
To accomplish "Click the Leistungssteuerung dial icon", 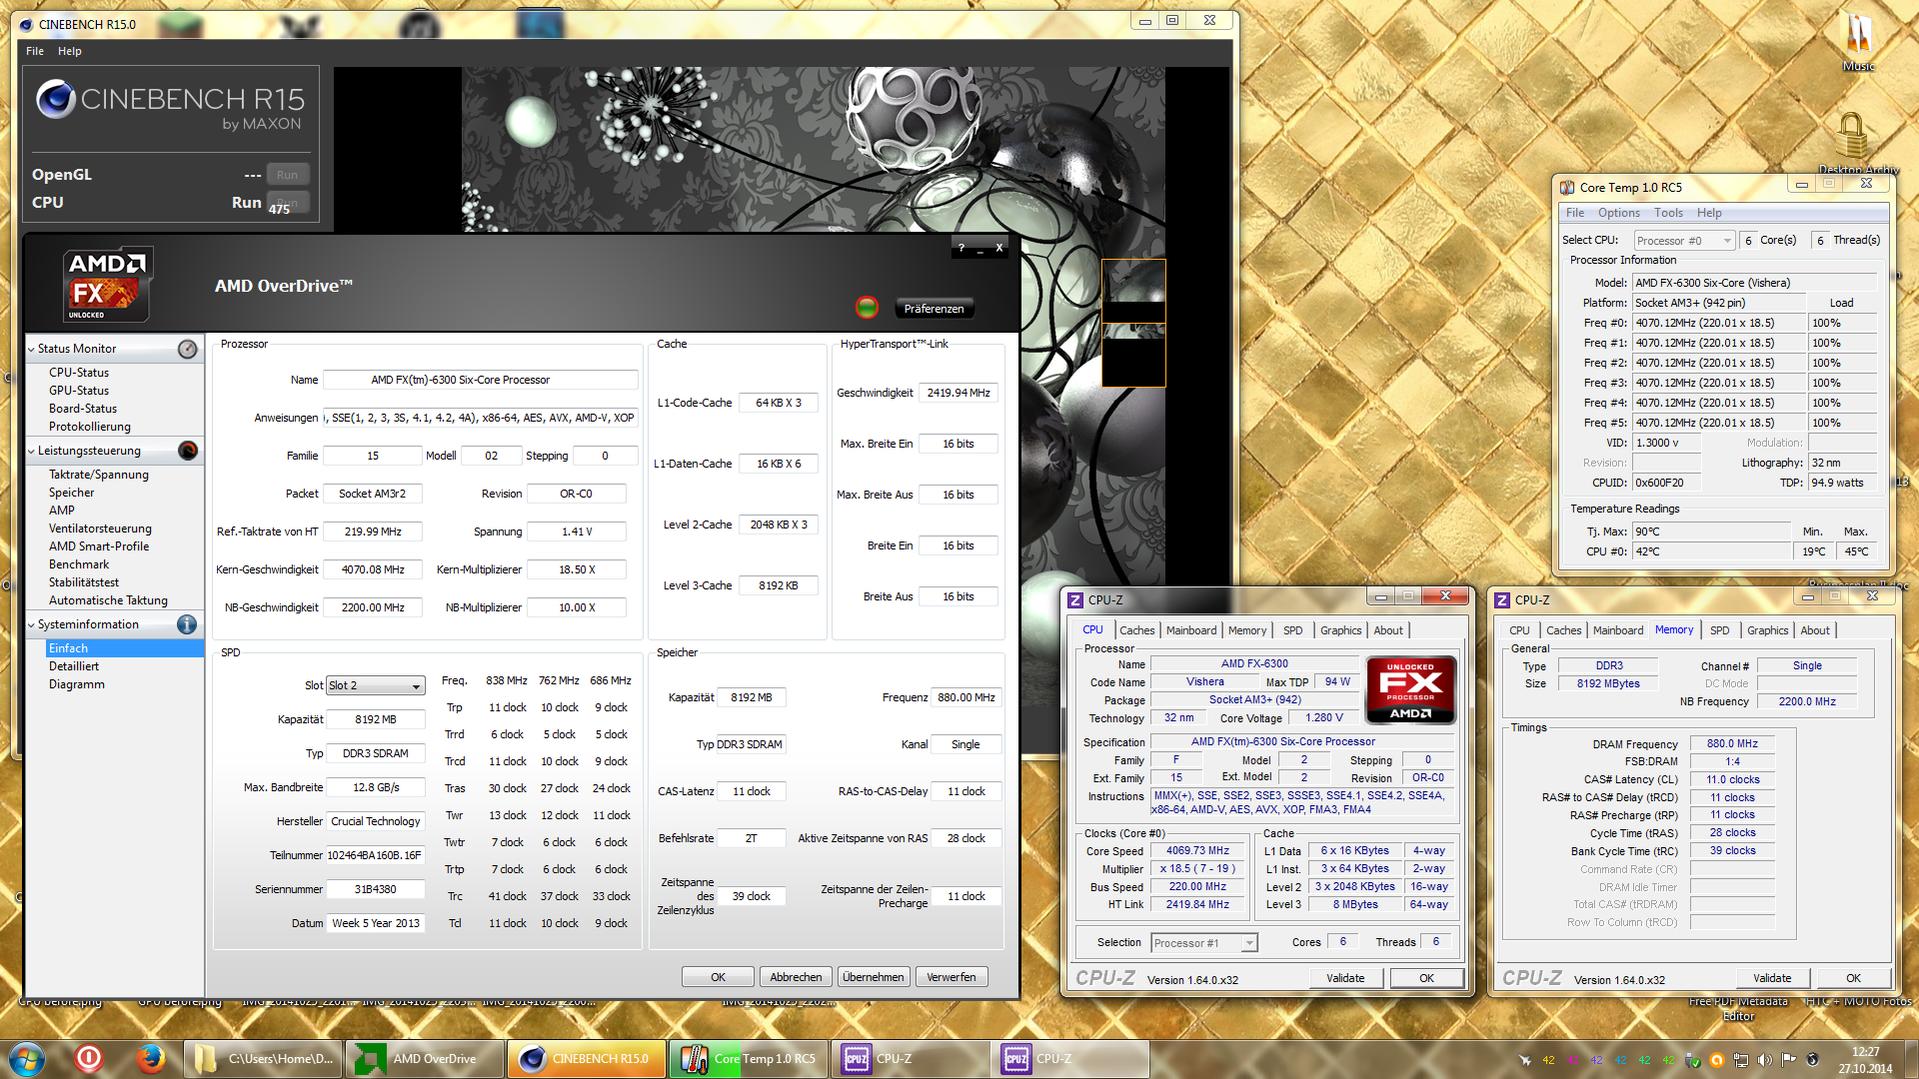I will 187,451.
